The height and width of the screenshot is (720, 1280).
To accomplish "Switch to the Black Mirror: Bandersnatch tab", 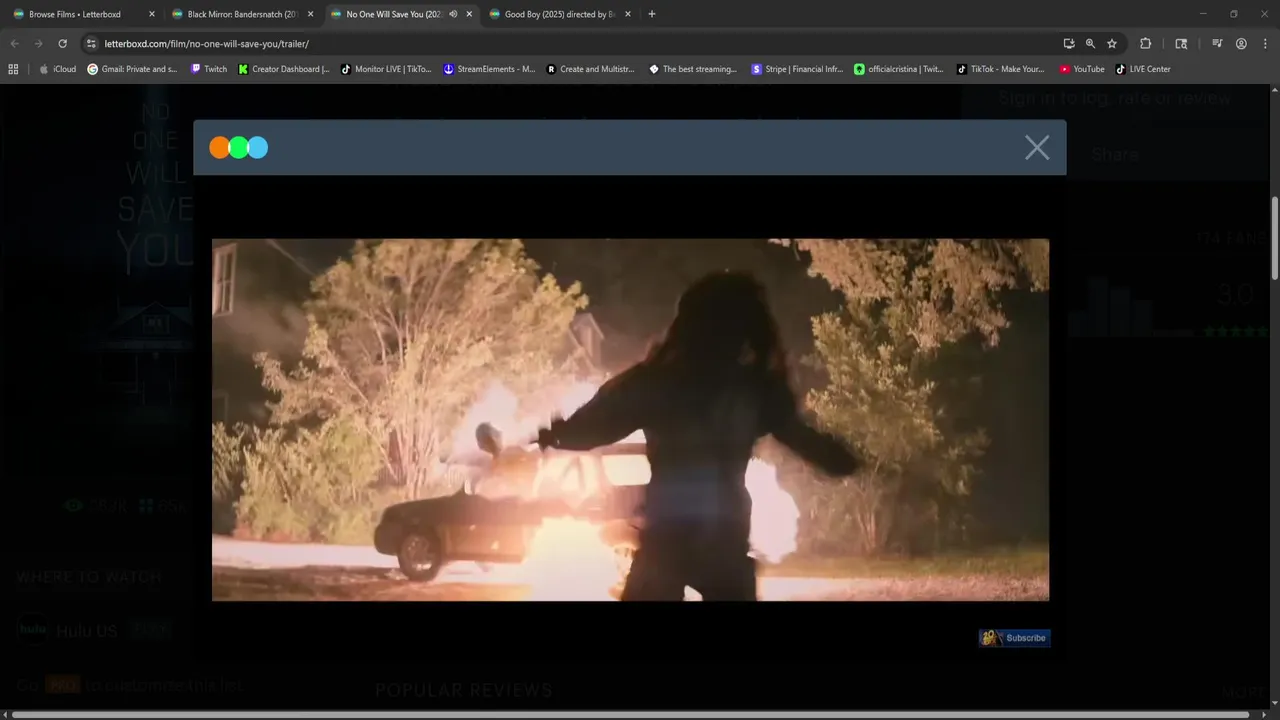I will [x=242, y=14].
